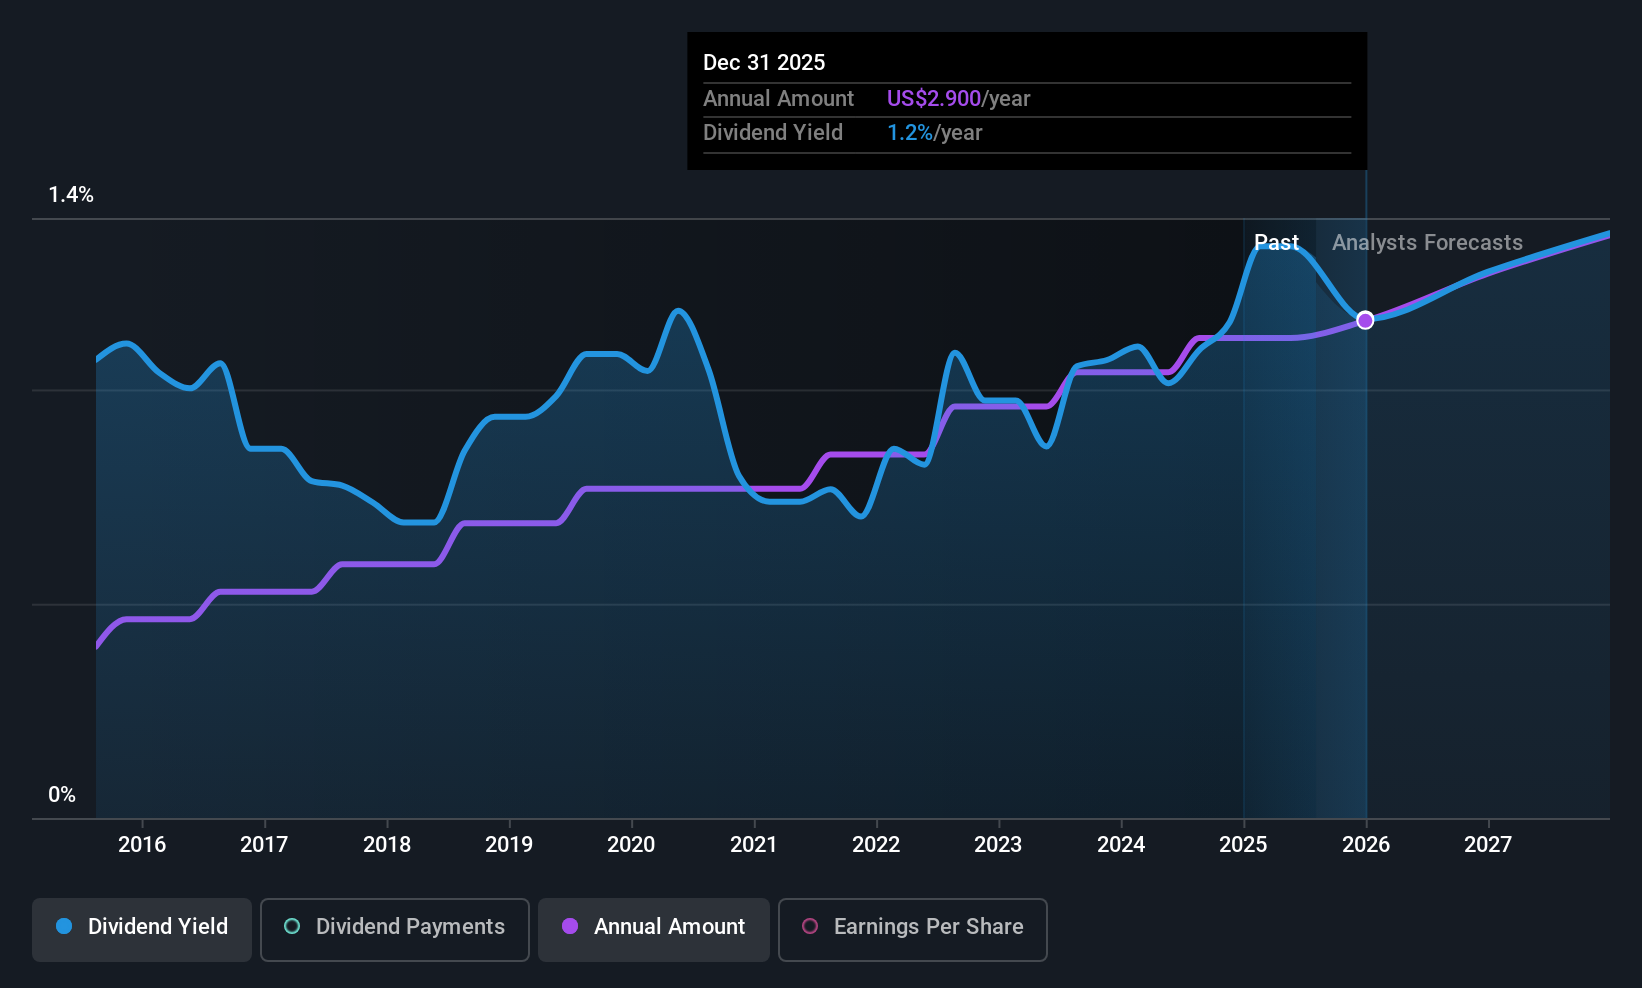Select the 2020 x-axis label

pos(631,844)
